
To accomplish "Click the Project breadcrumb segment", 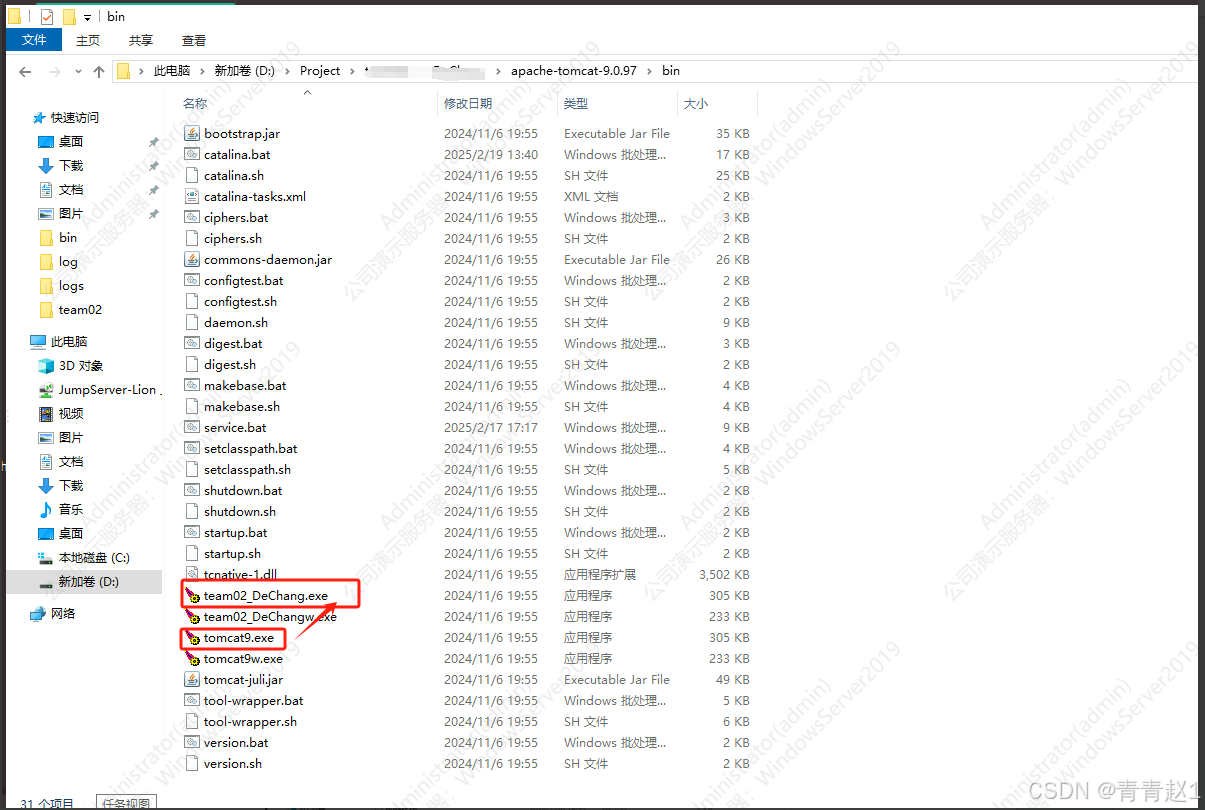I will click(320, 71).
